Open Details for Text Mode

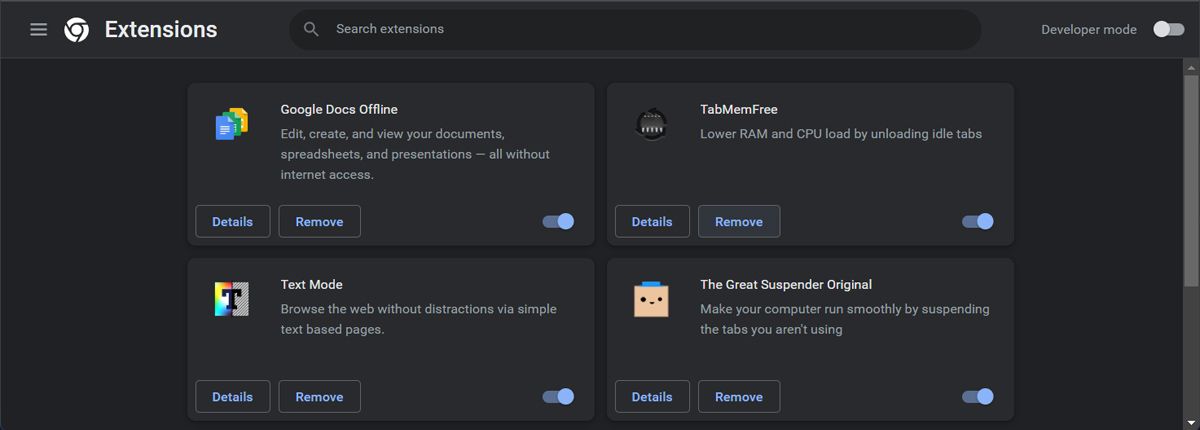tap(233, 397)
